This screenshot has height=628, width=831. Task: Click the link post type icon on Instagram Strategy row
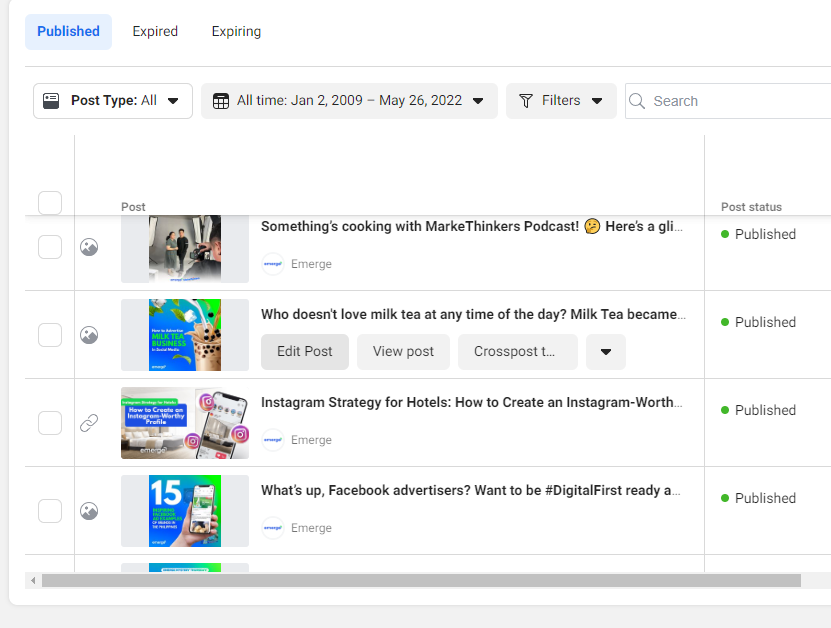[89, 423]
